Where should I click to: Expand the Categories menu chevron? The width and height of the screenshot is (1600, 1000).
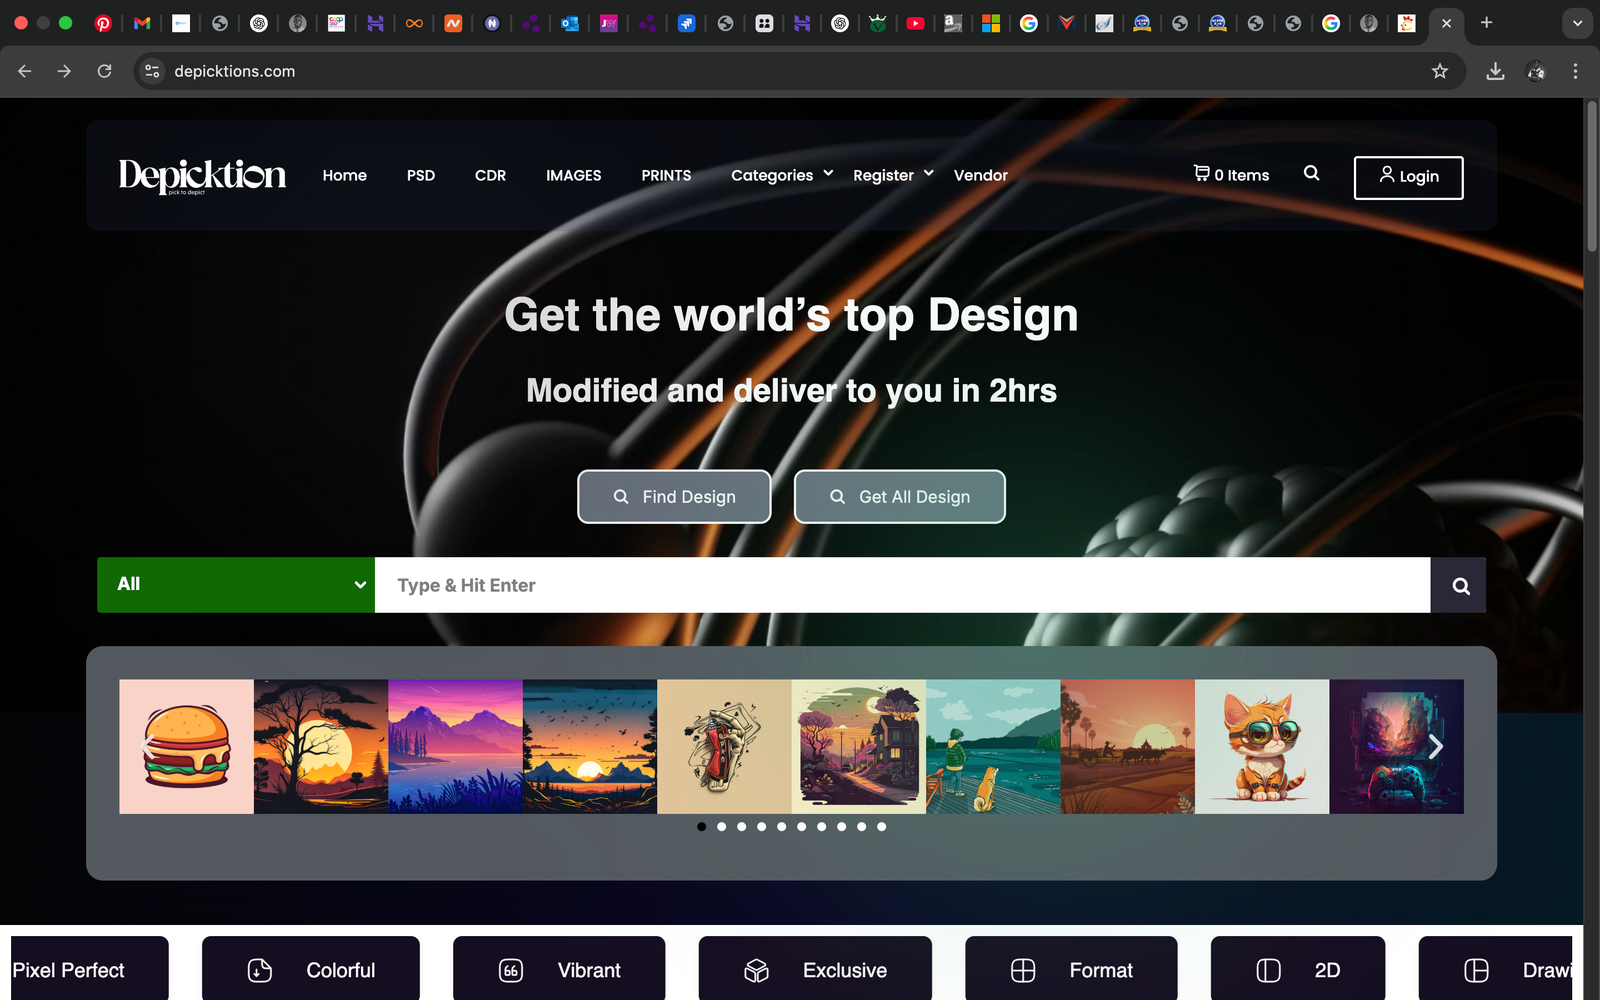(x=828, y=173)
